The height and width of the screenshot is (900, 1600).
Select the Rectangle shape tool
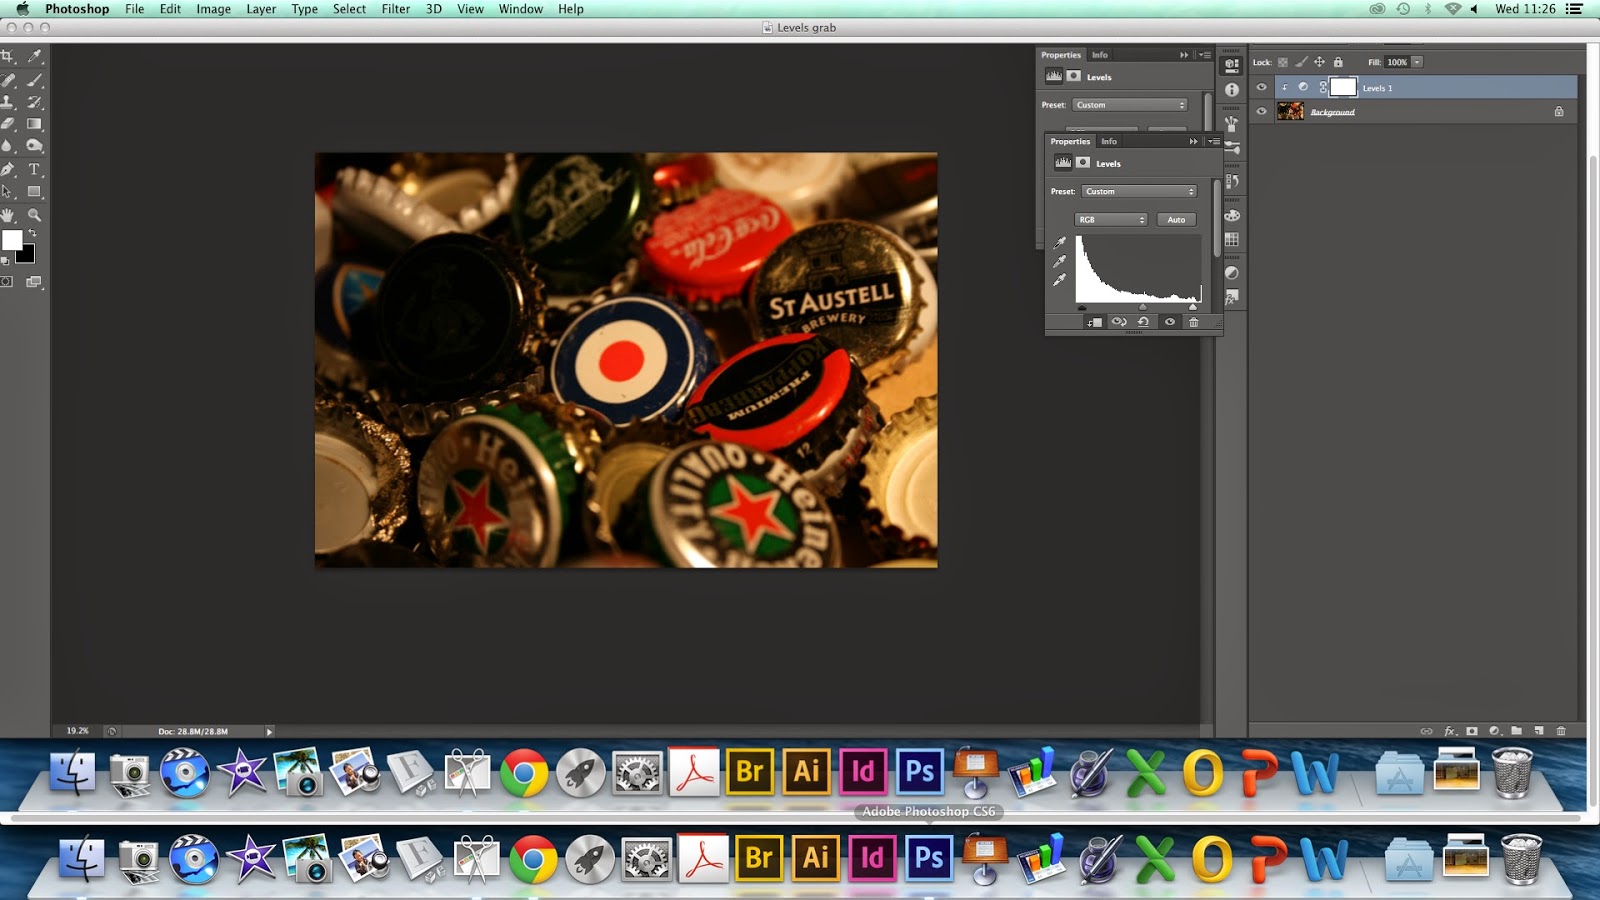[34, 191]
